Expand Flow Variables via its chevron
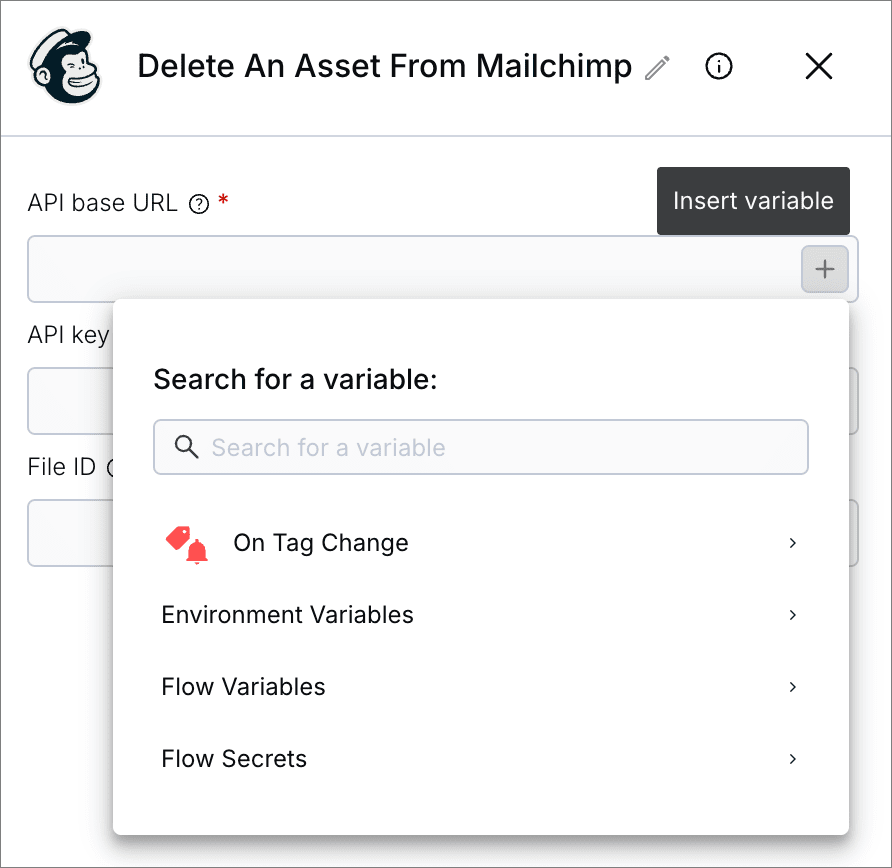 point(792,687)
